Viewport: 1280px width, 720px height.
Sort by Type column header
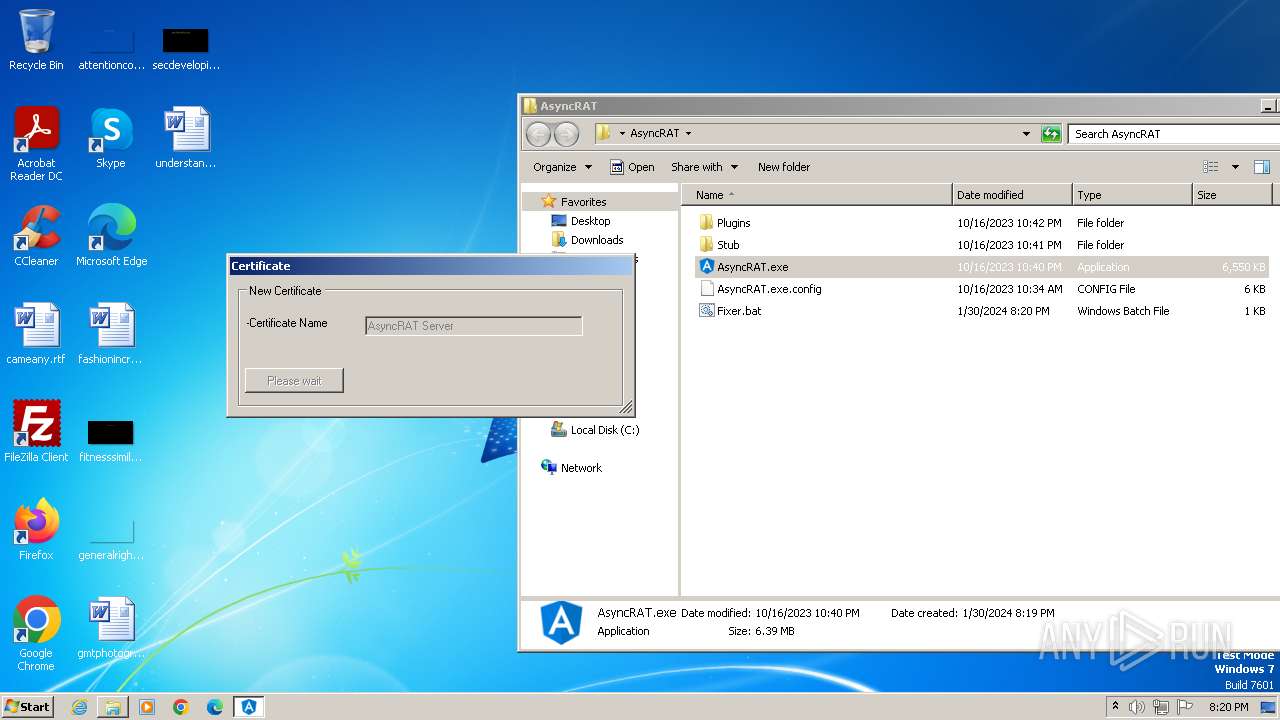click(1132, 195)
